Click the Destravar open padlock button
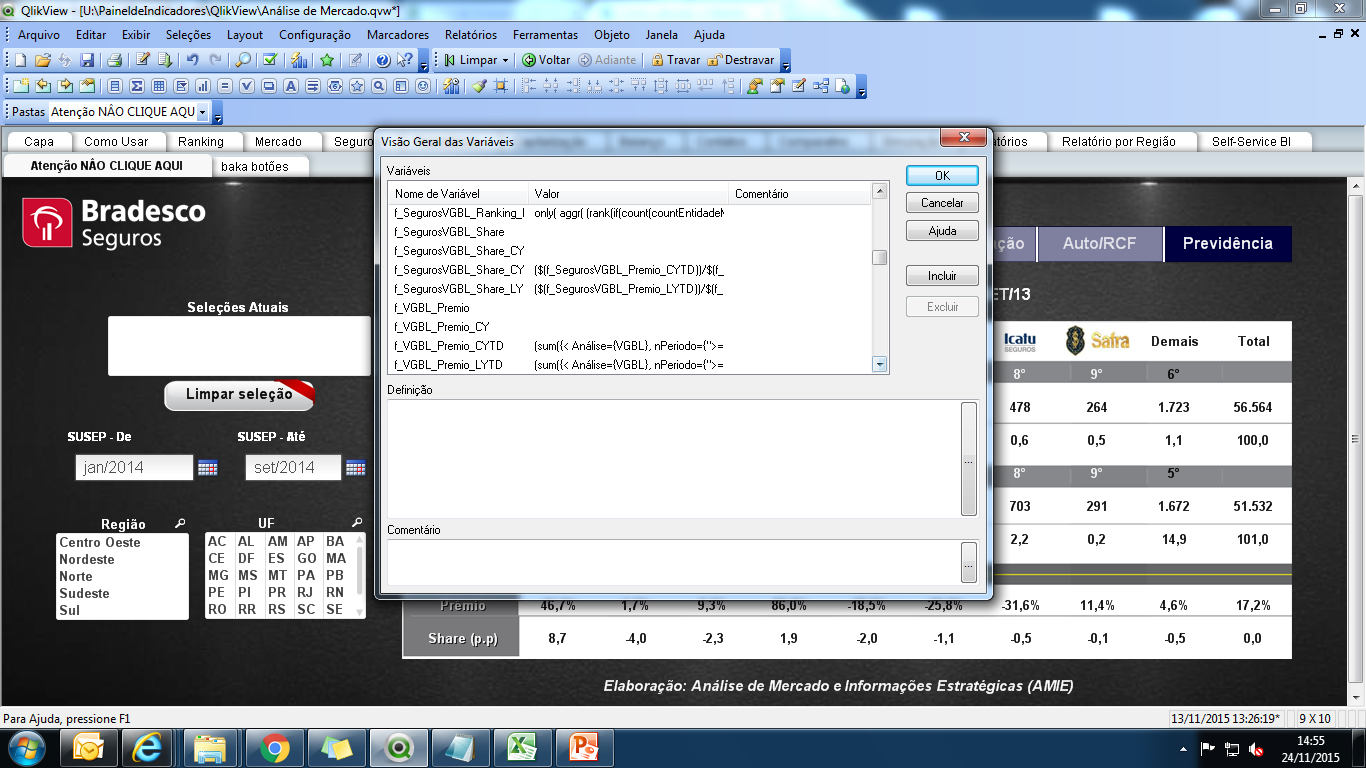 [741, 60]
